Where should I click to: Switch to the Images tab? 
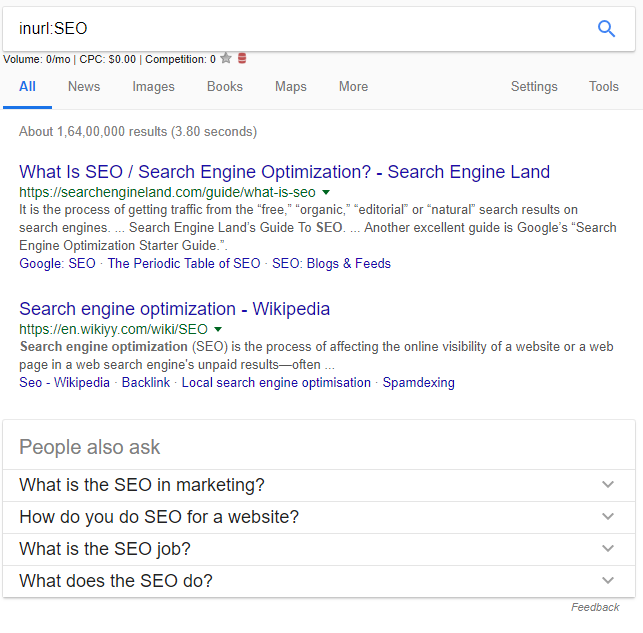click(x=153, y=87)
